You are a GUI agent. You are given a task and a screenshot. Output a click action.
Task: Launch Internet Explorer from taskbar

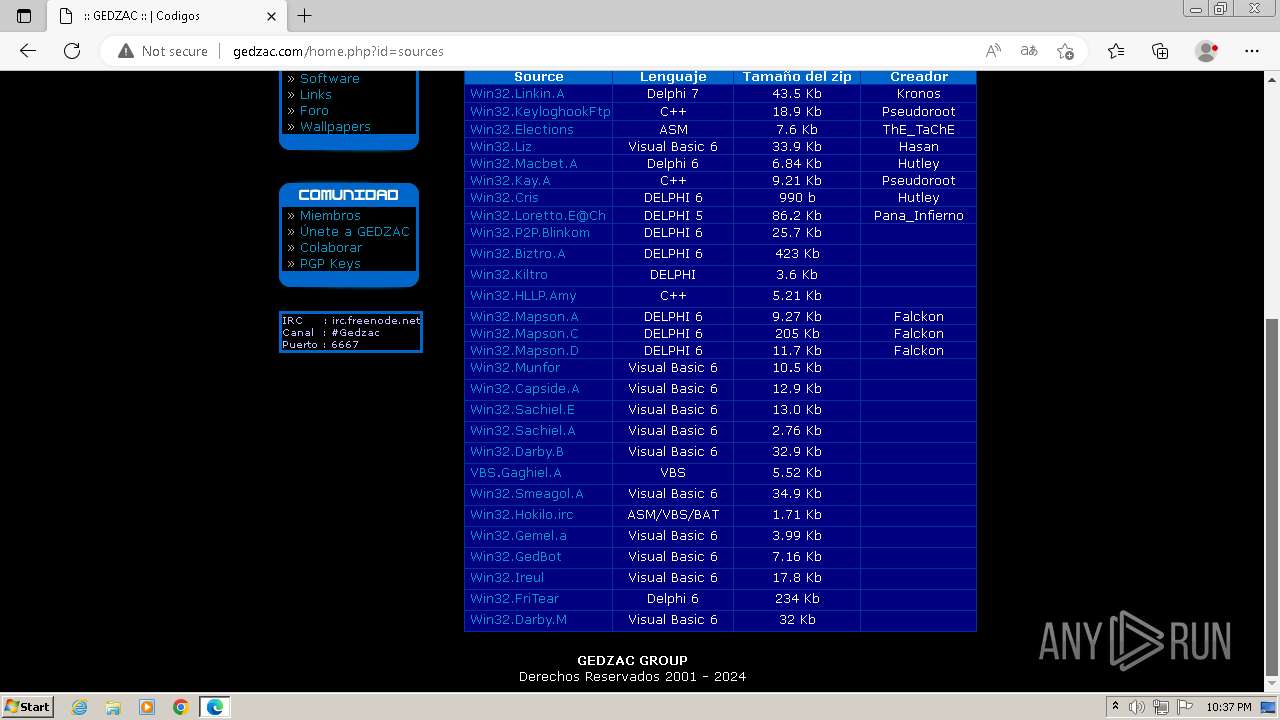79,707
